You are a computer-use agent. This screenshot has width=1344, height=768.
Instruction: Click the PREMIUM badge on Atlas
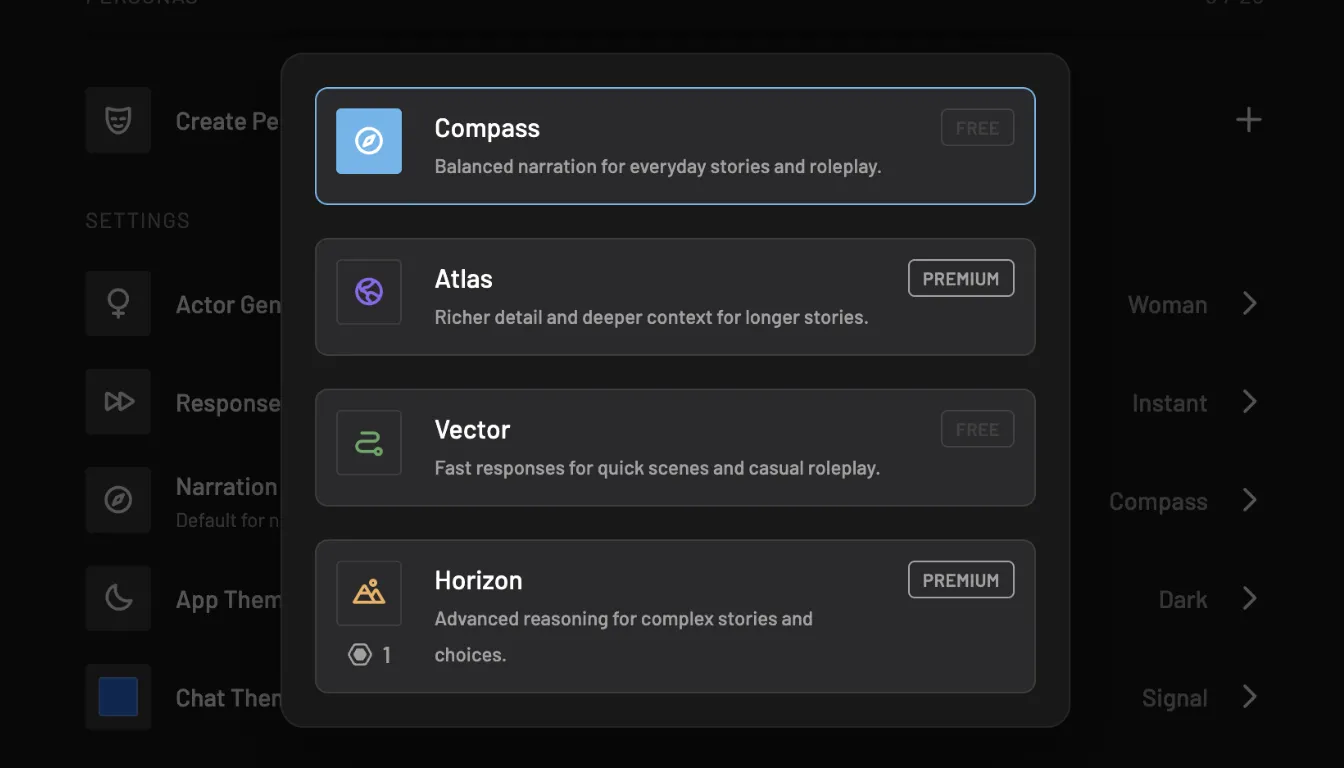click(x=961, y=279)
